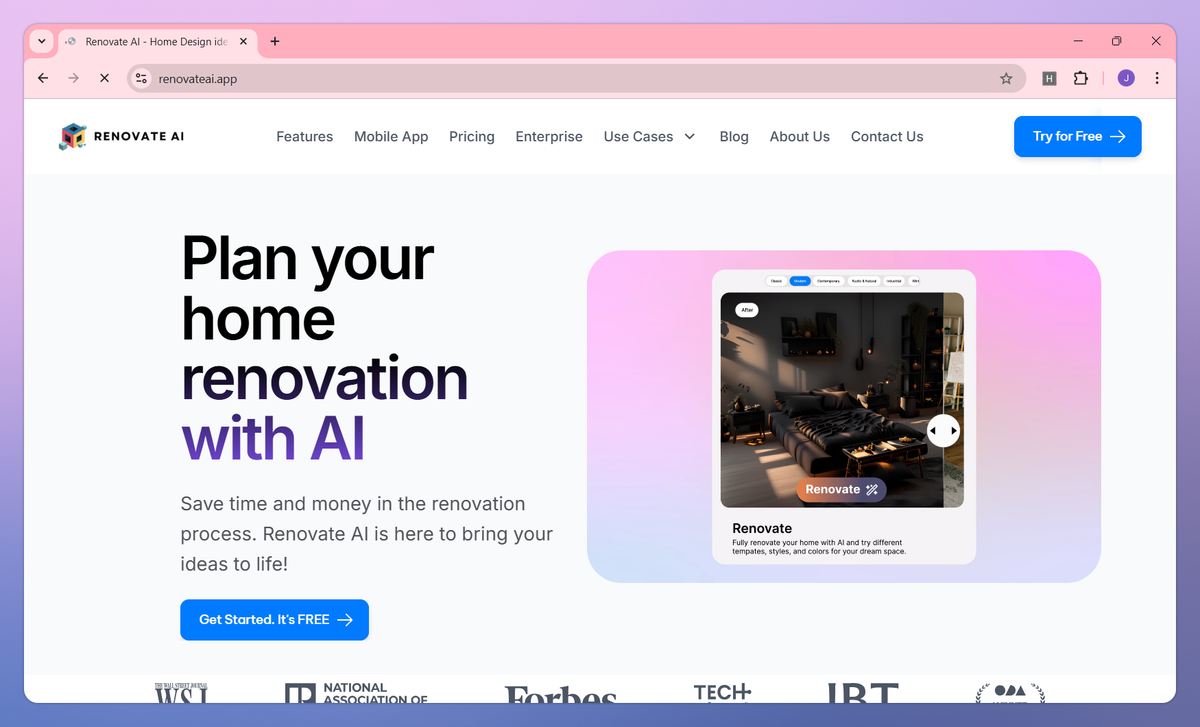This screenshot has height=727, width=1200.
Task: Click the orange Renovate button on image
Action: 841,489
